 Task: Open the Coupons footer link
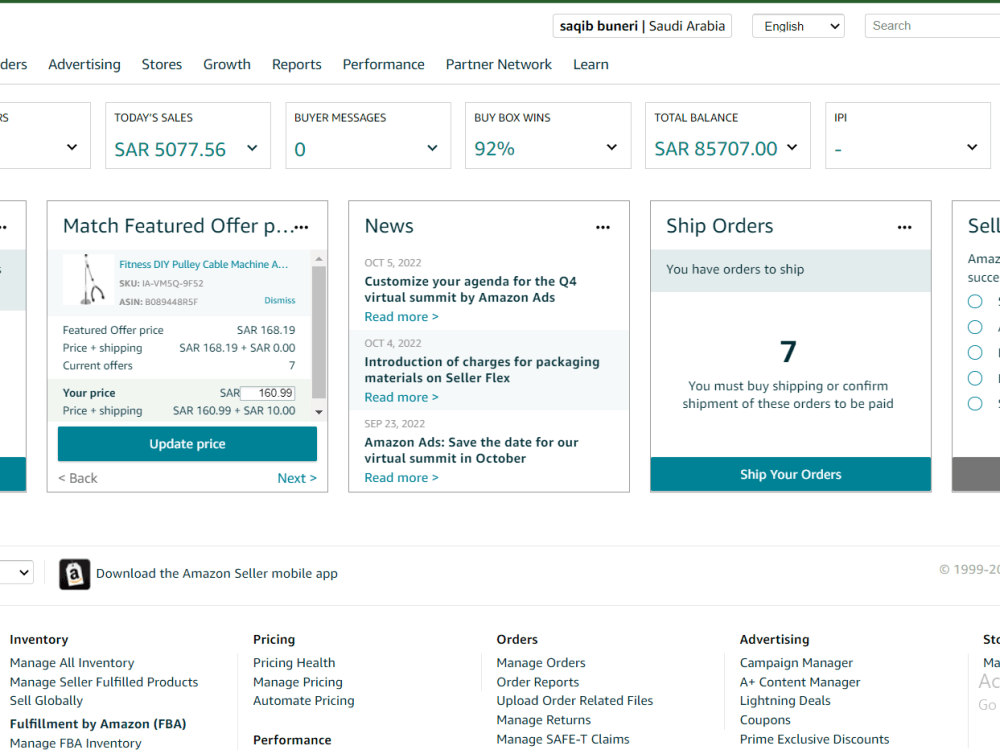click(x=765, y=719)
